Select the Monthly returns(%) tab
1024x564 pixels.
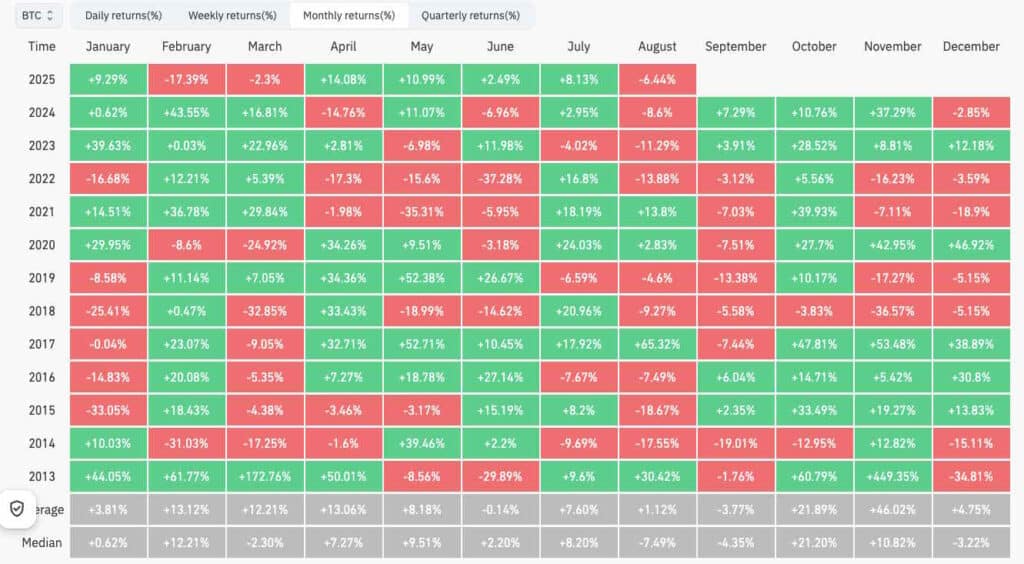click(348, 16)
